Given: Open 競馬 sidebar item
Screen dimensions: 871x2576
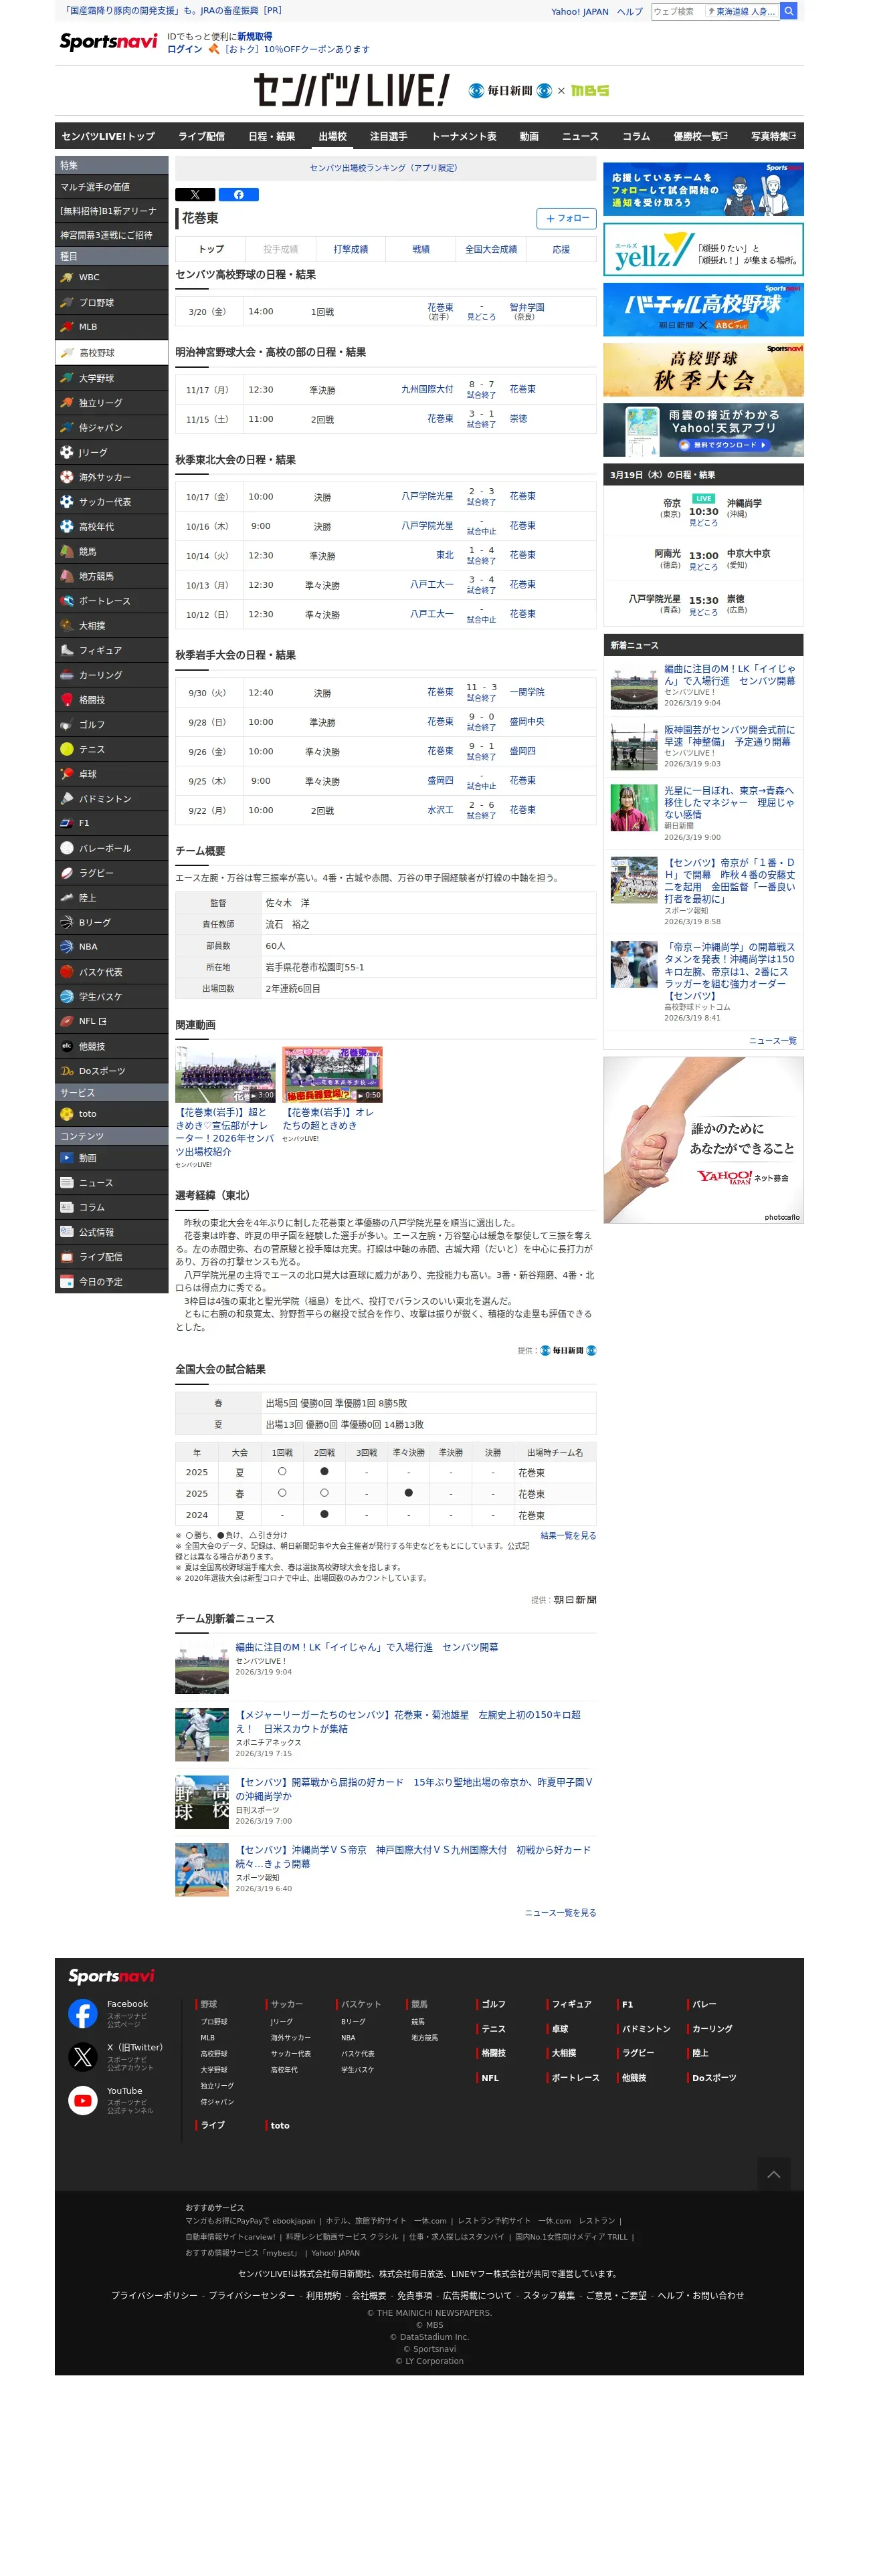Looking at the screenshot, I should pos(111,551).
